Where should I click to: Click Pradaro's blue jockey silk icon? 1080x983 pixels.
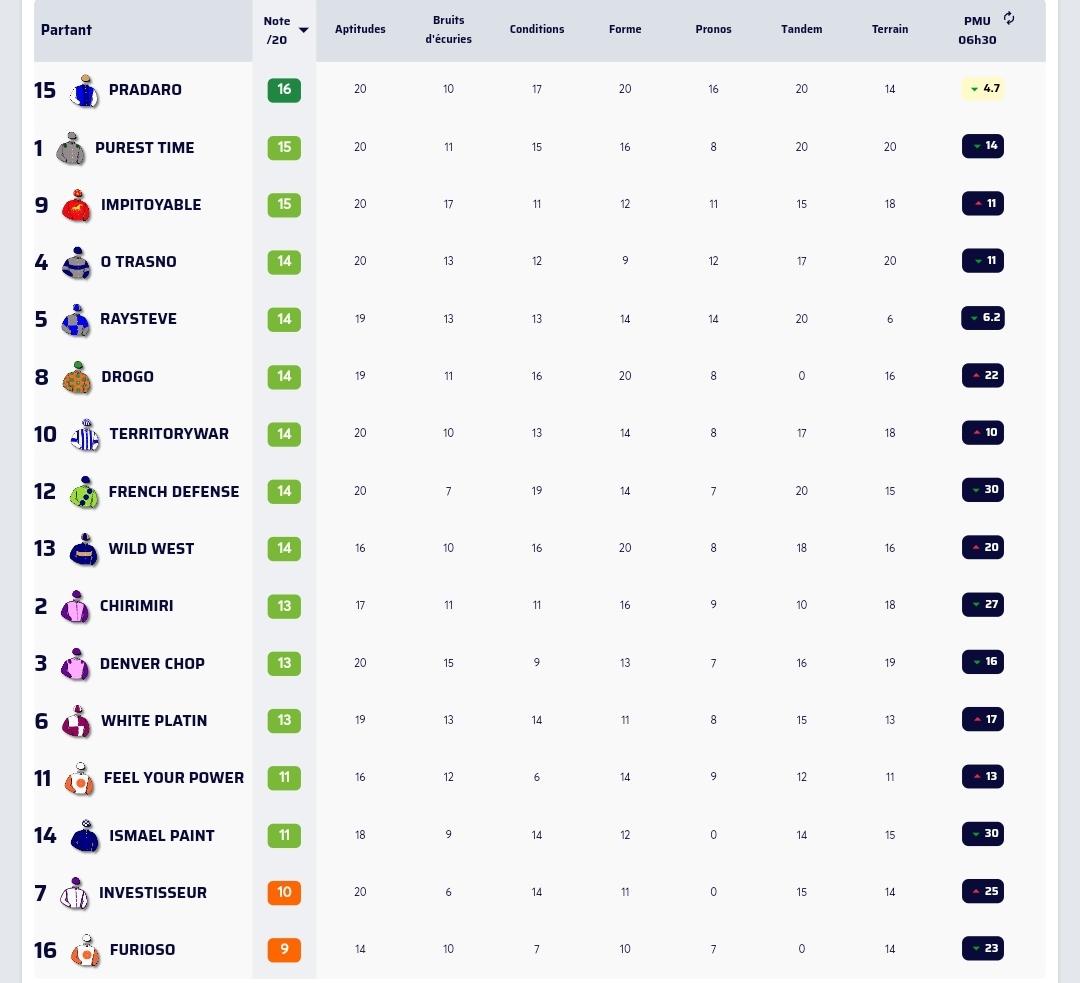click(85, 91)
